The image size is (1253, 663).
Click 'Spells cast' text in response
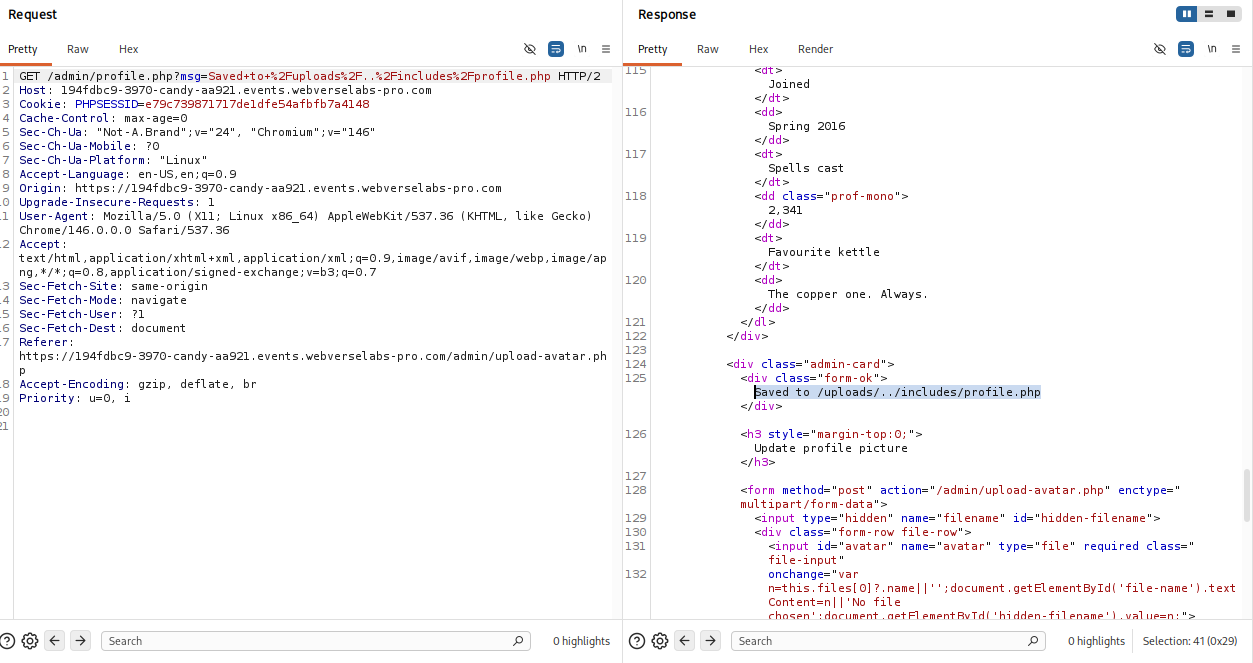point(806,168)
